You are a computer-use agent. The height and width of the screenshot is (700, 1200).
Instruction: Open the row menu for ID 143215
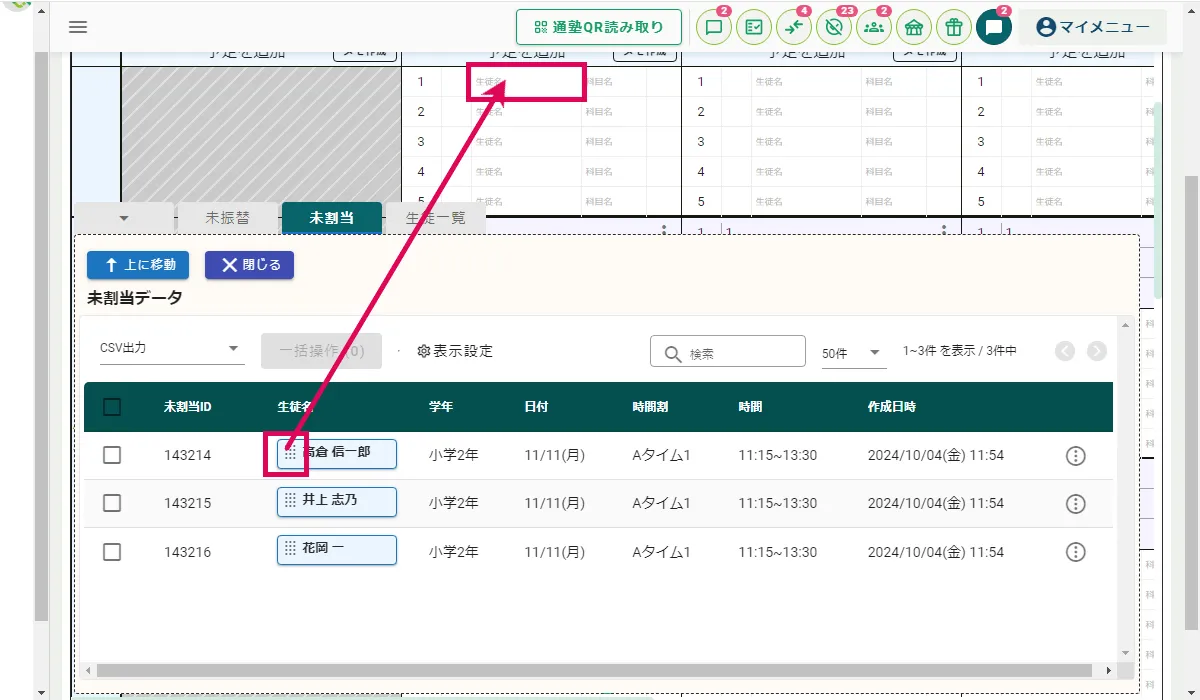(x=1076, y=504)
